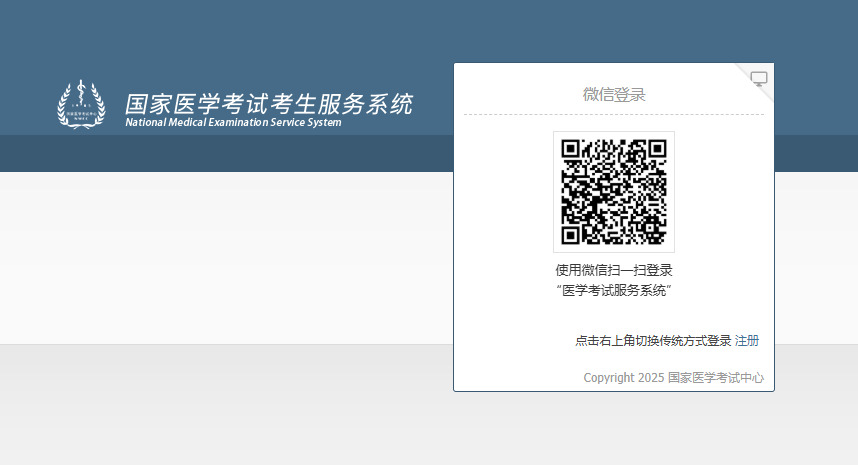Click the 使用微信扫一扫登录 instruction text
858x465 pixels.
pyautogui.click(x=614, y=270)
